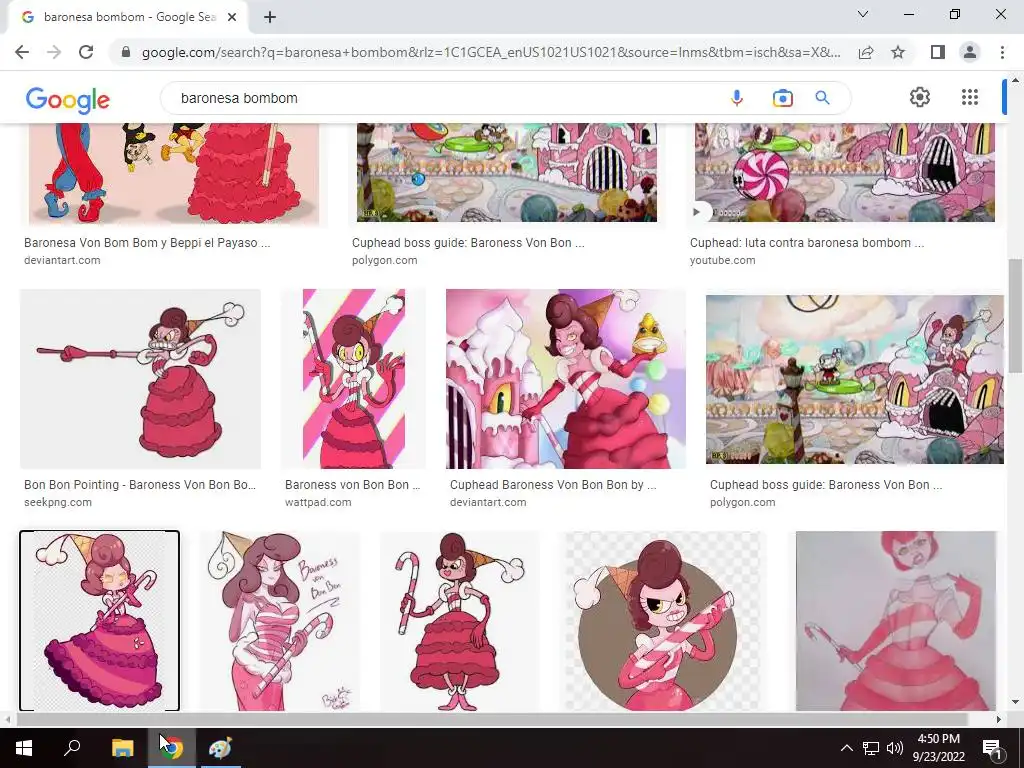Reload the current page

pos(86,52)
